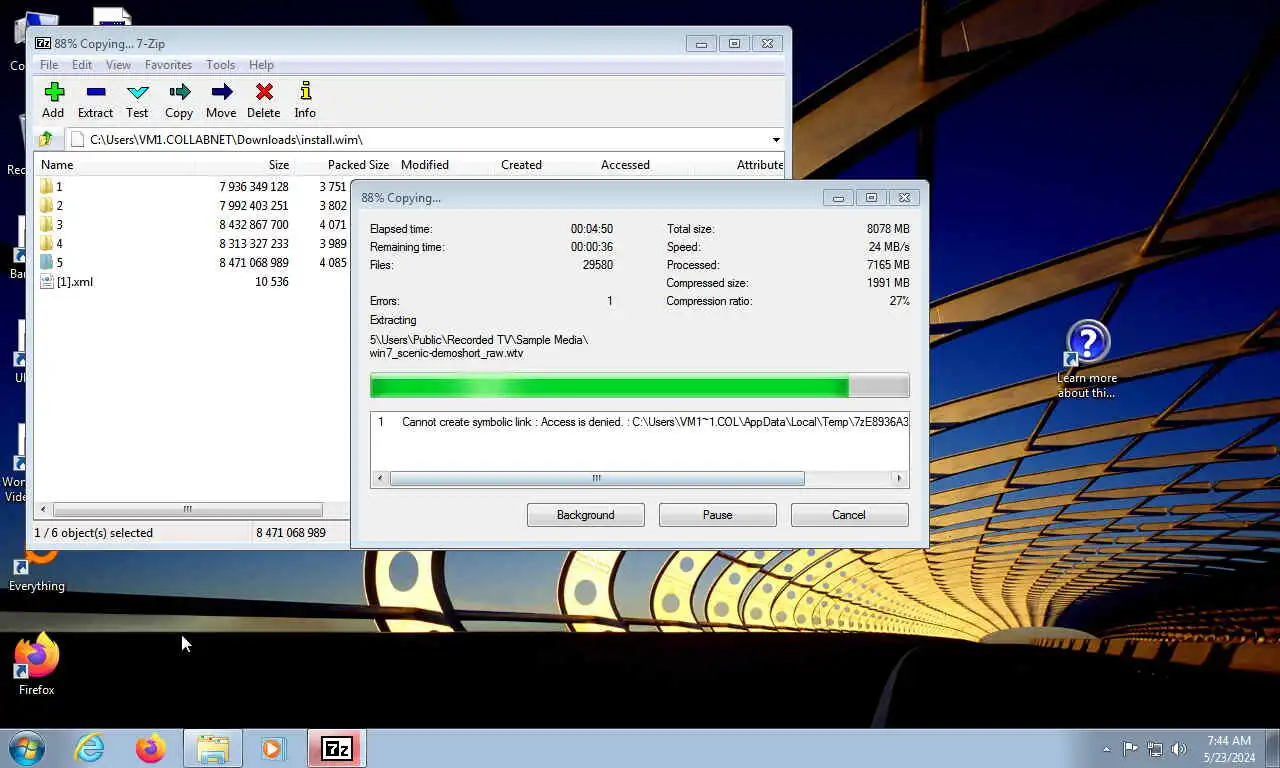This screenshot has width=1280, height=768.
Task: Click size value 10 536 of [1].xml
Action: coord(271,282)
